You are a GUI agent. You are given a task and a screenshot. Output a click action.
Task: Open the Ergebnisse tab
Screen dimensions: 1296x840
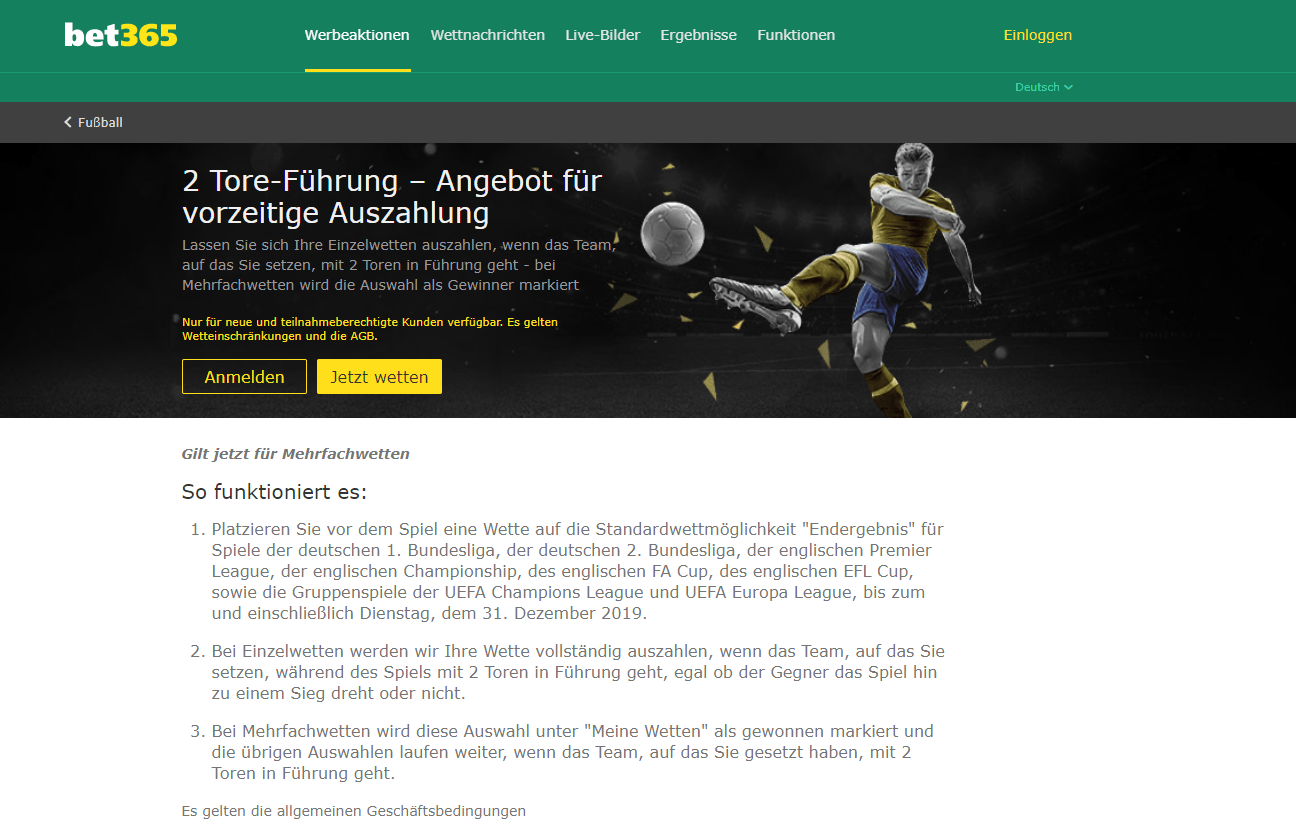[698, 35]
